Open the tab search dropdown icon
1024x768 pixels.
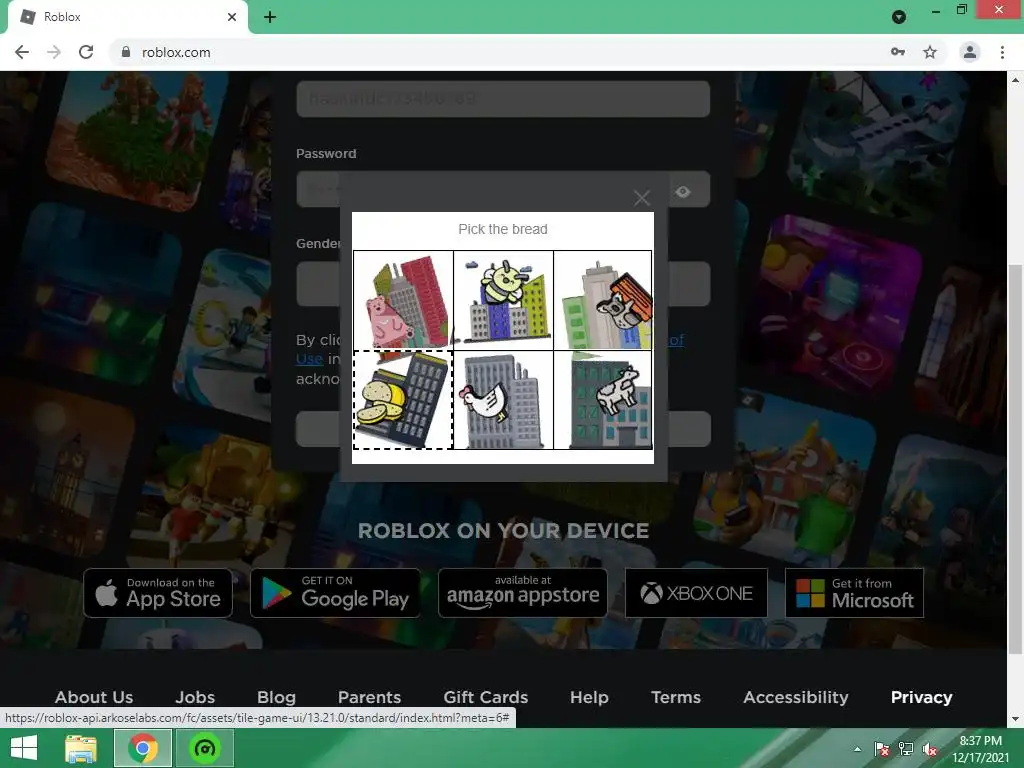point(899,17)
